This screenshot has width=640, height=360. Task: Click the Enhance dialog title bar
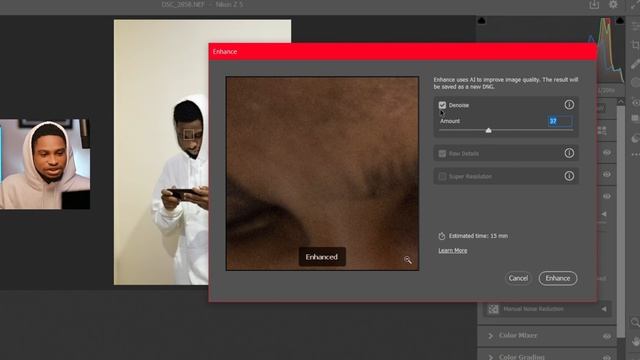[x=403, y=51]
